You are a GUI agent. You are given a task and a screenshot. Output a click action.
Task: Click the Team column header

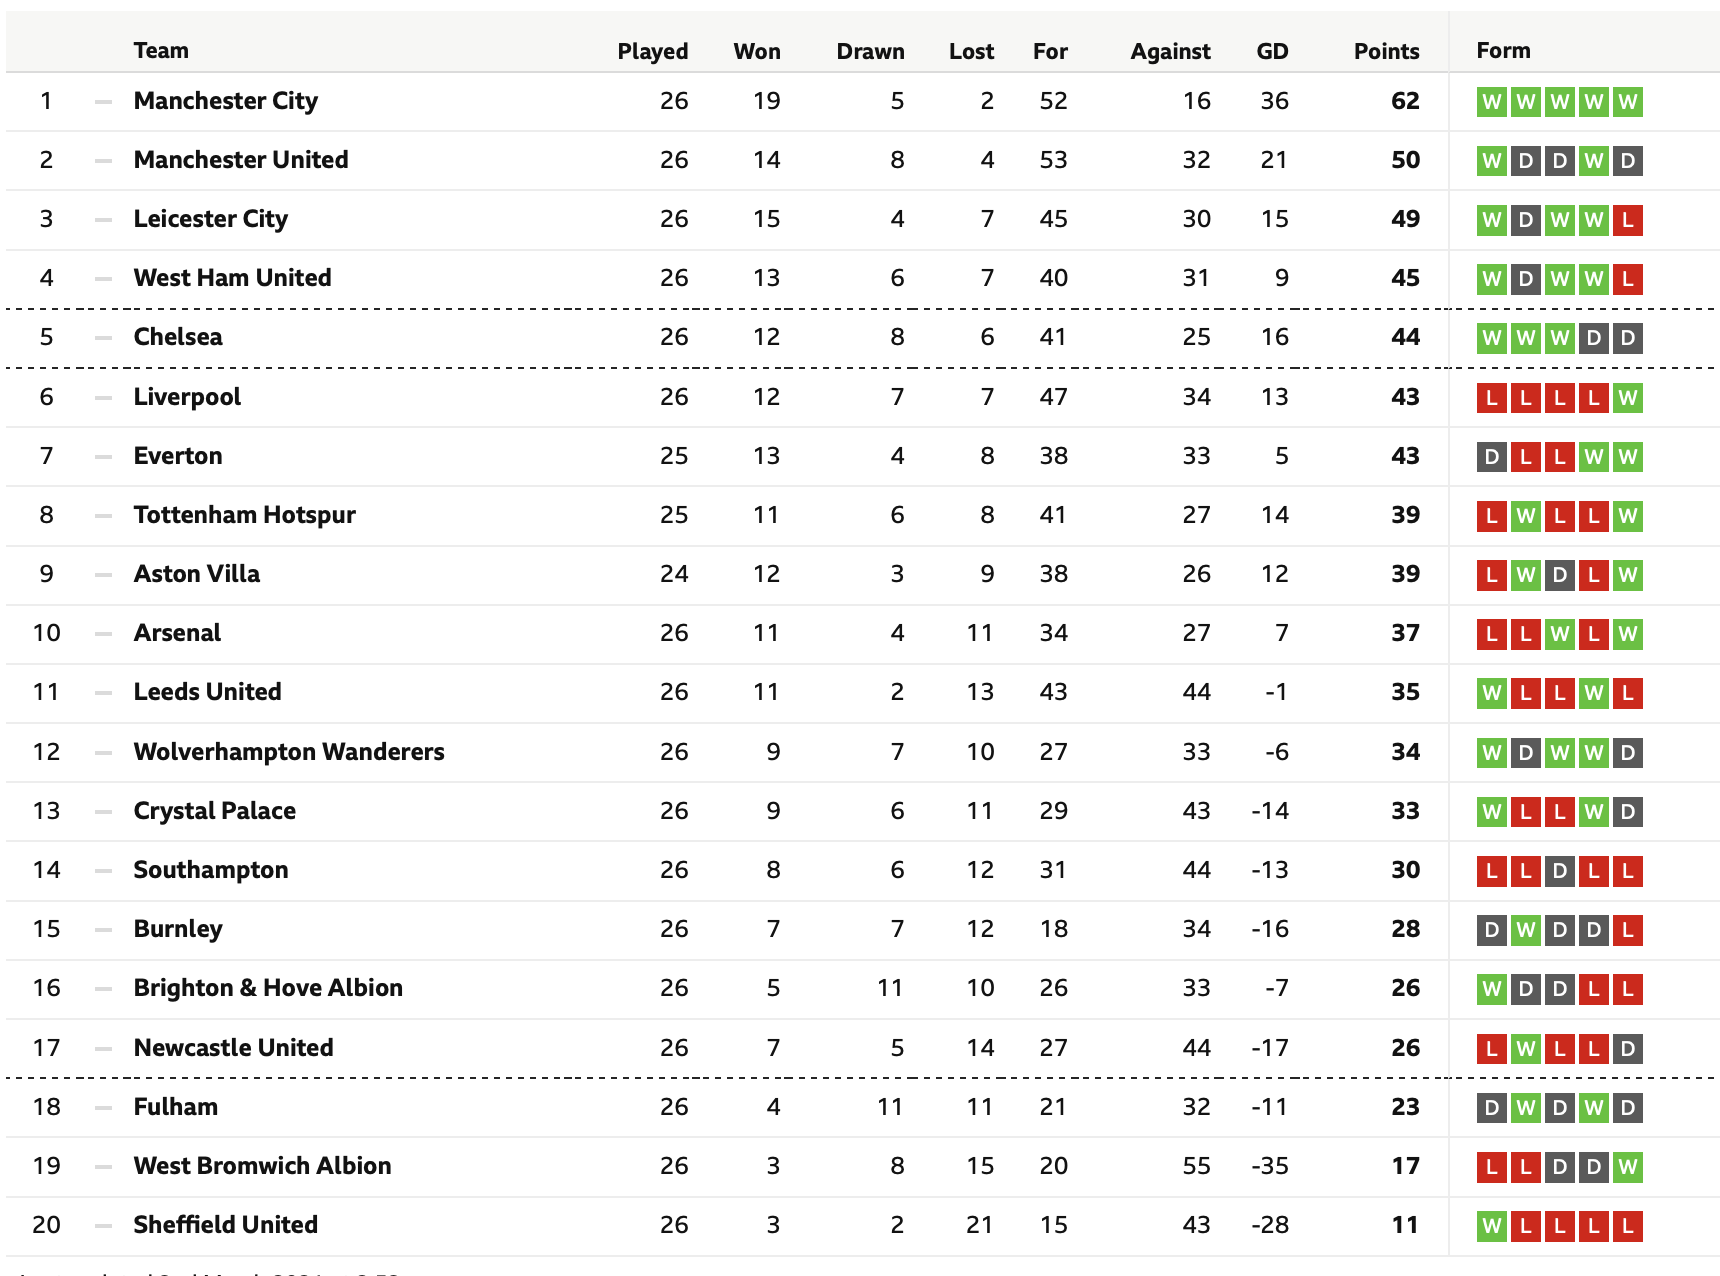coord(161,51)
